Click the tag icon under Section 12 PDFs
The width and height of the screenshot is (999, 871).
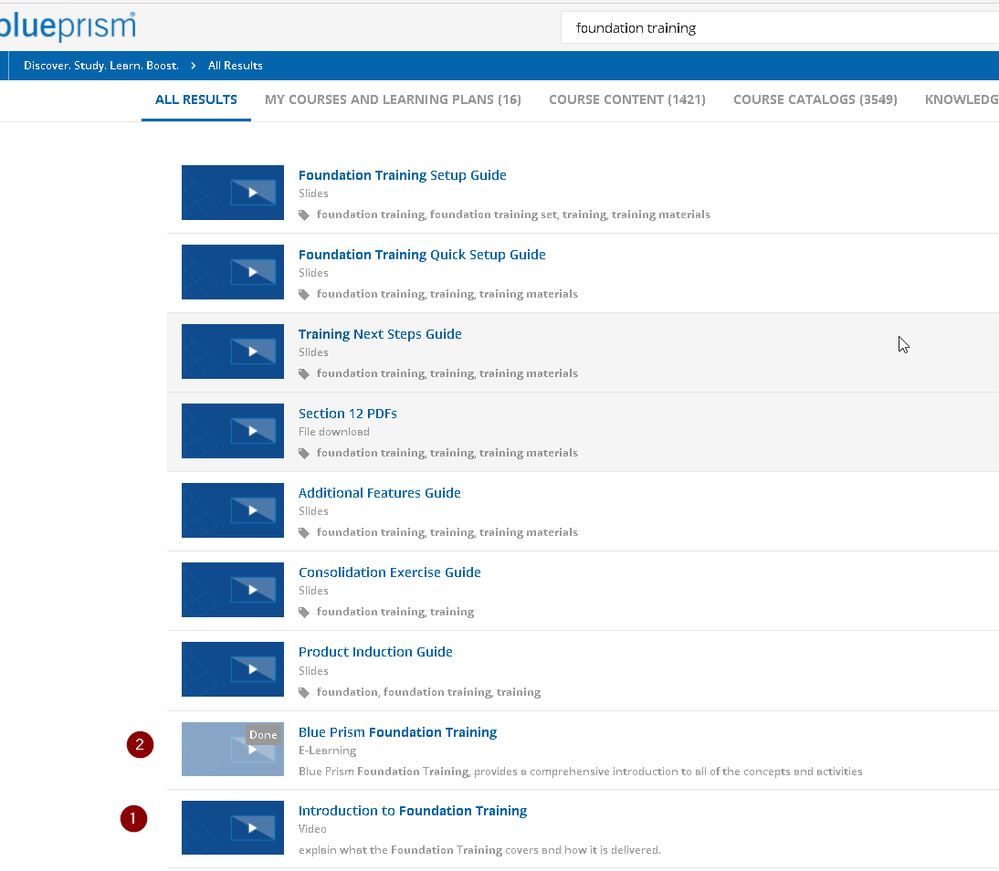point(304,454)
